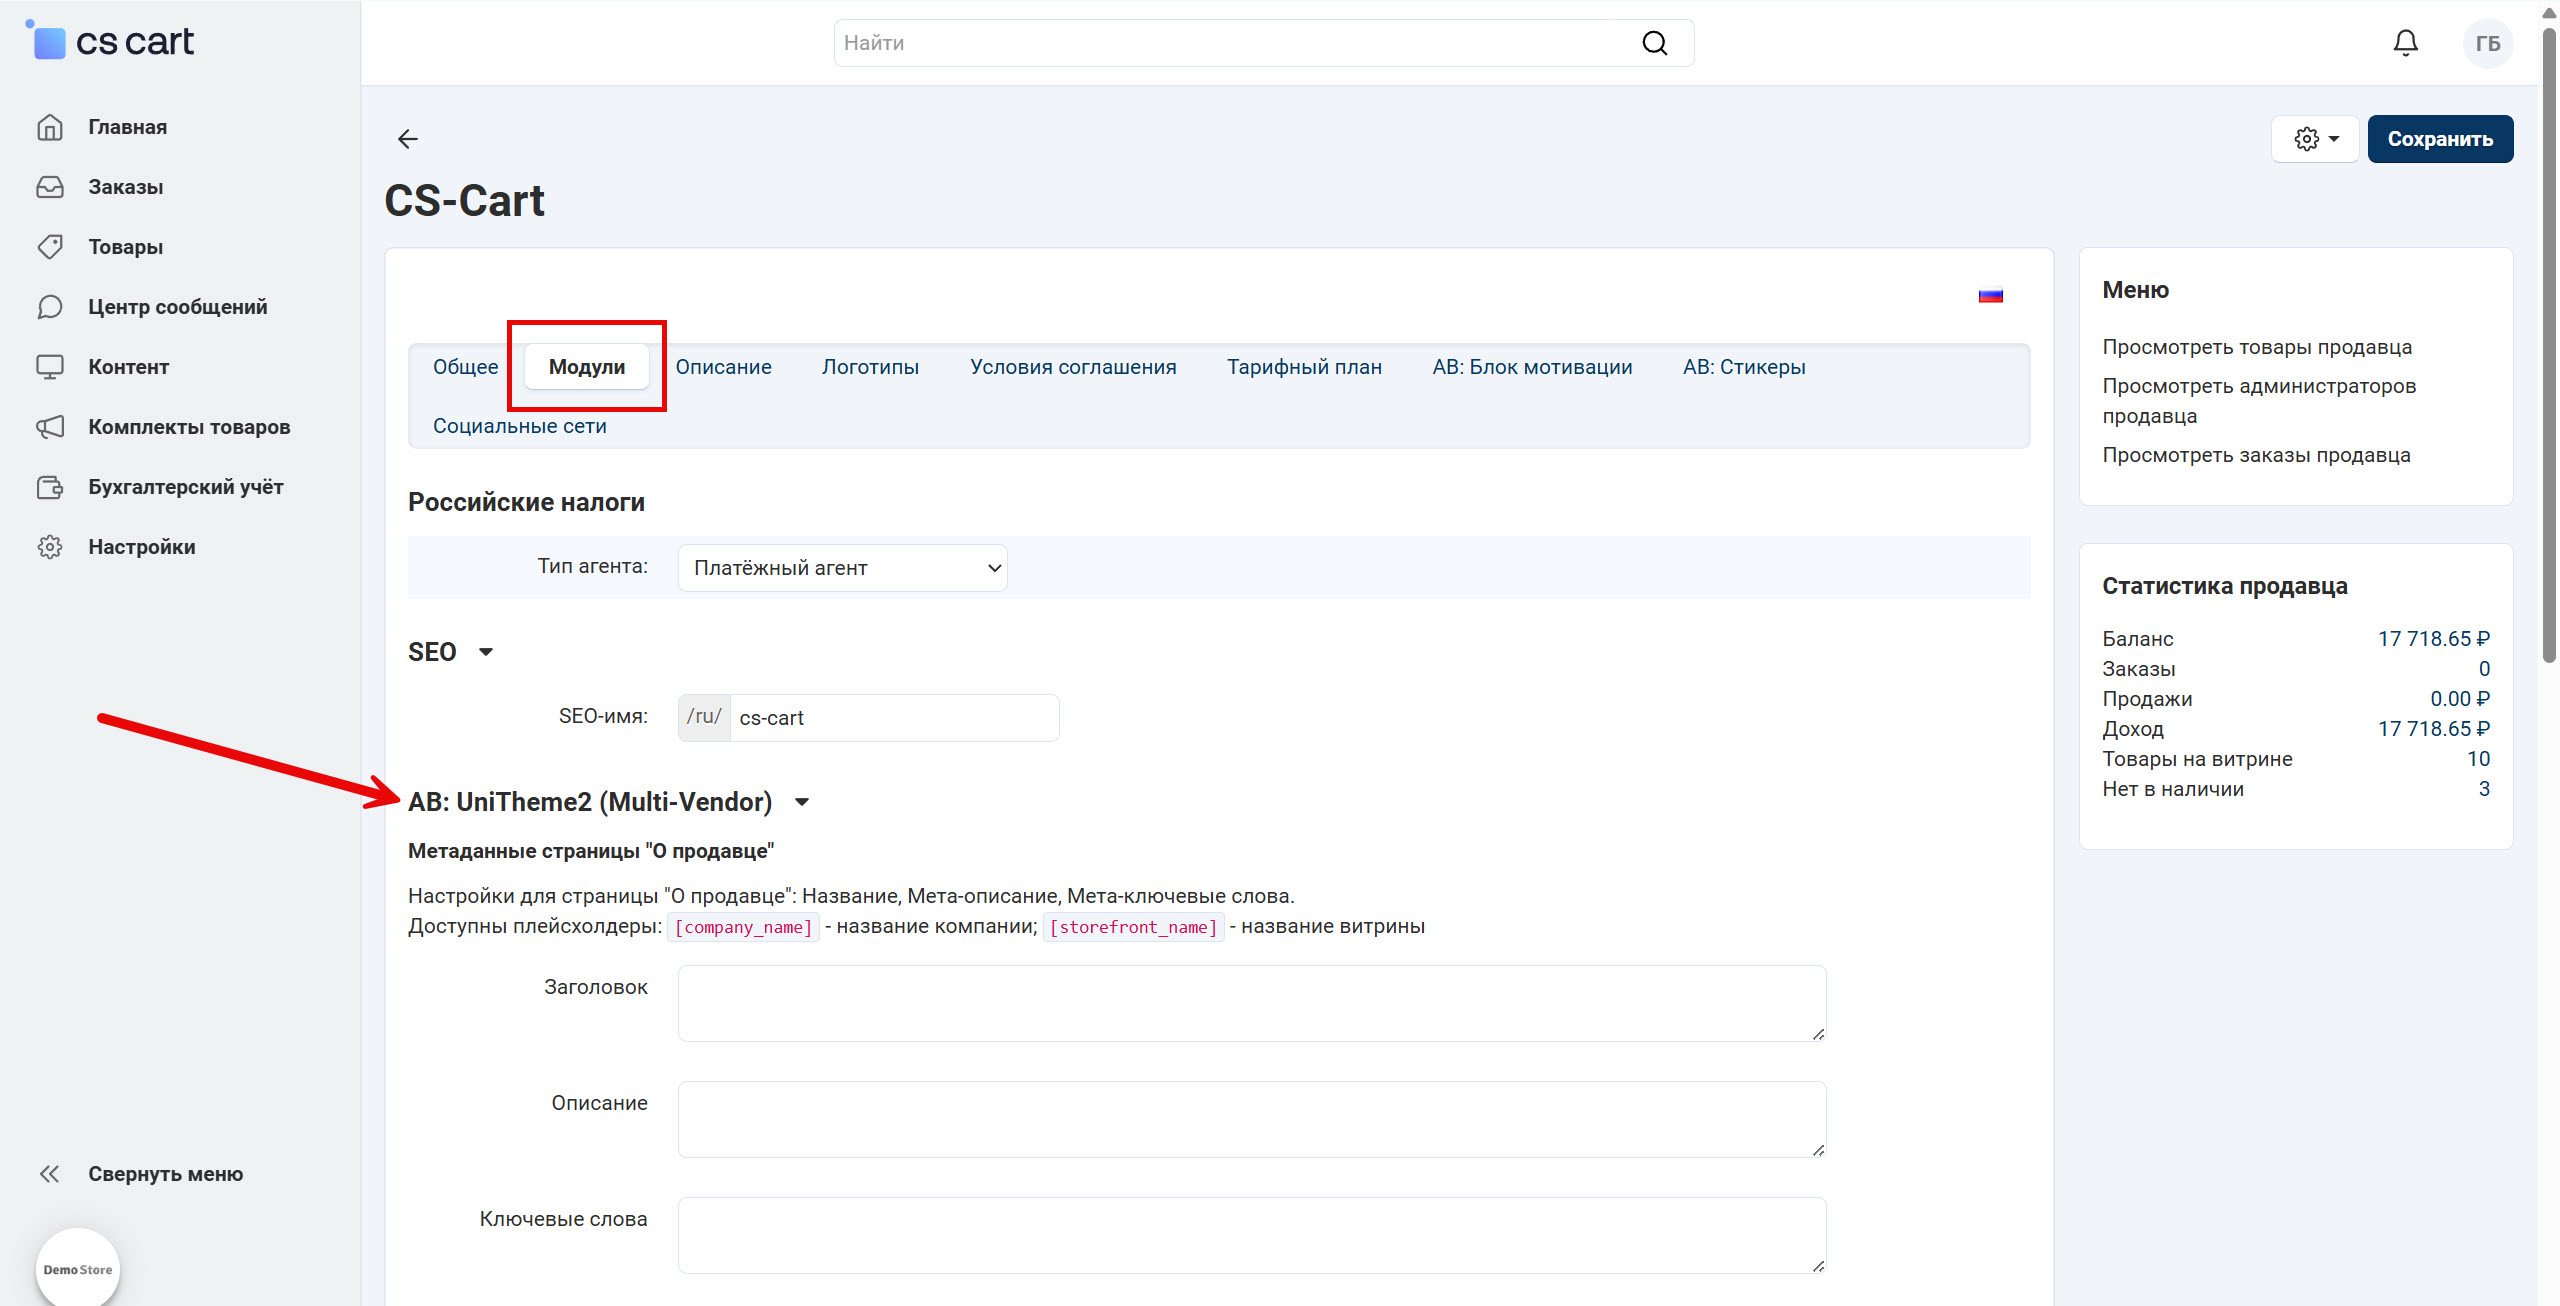Collapse AB: UniTheme2 (Multi-Vendor) section
This screenshot has width=2560, height=1306.
pyautogui.click(x=801, y=802)
